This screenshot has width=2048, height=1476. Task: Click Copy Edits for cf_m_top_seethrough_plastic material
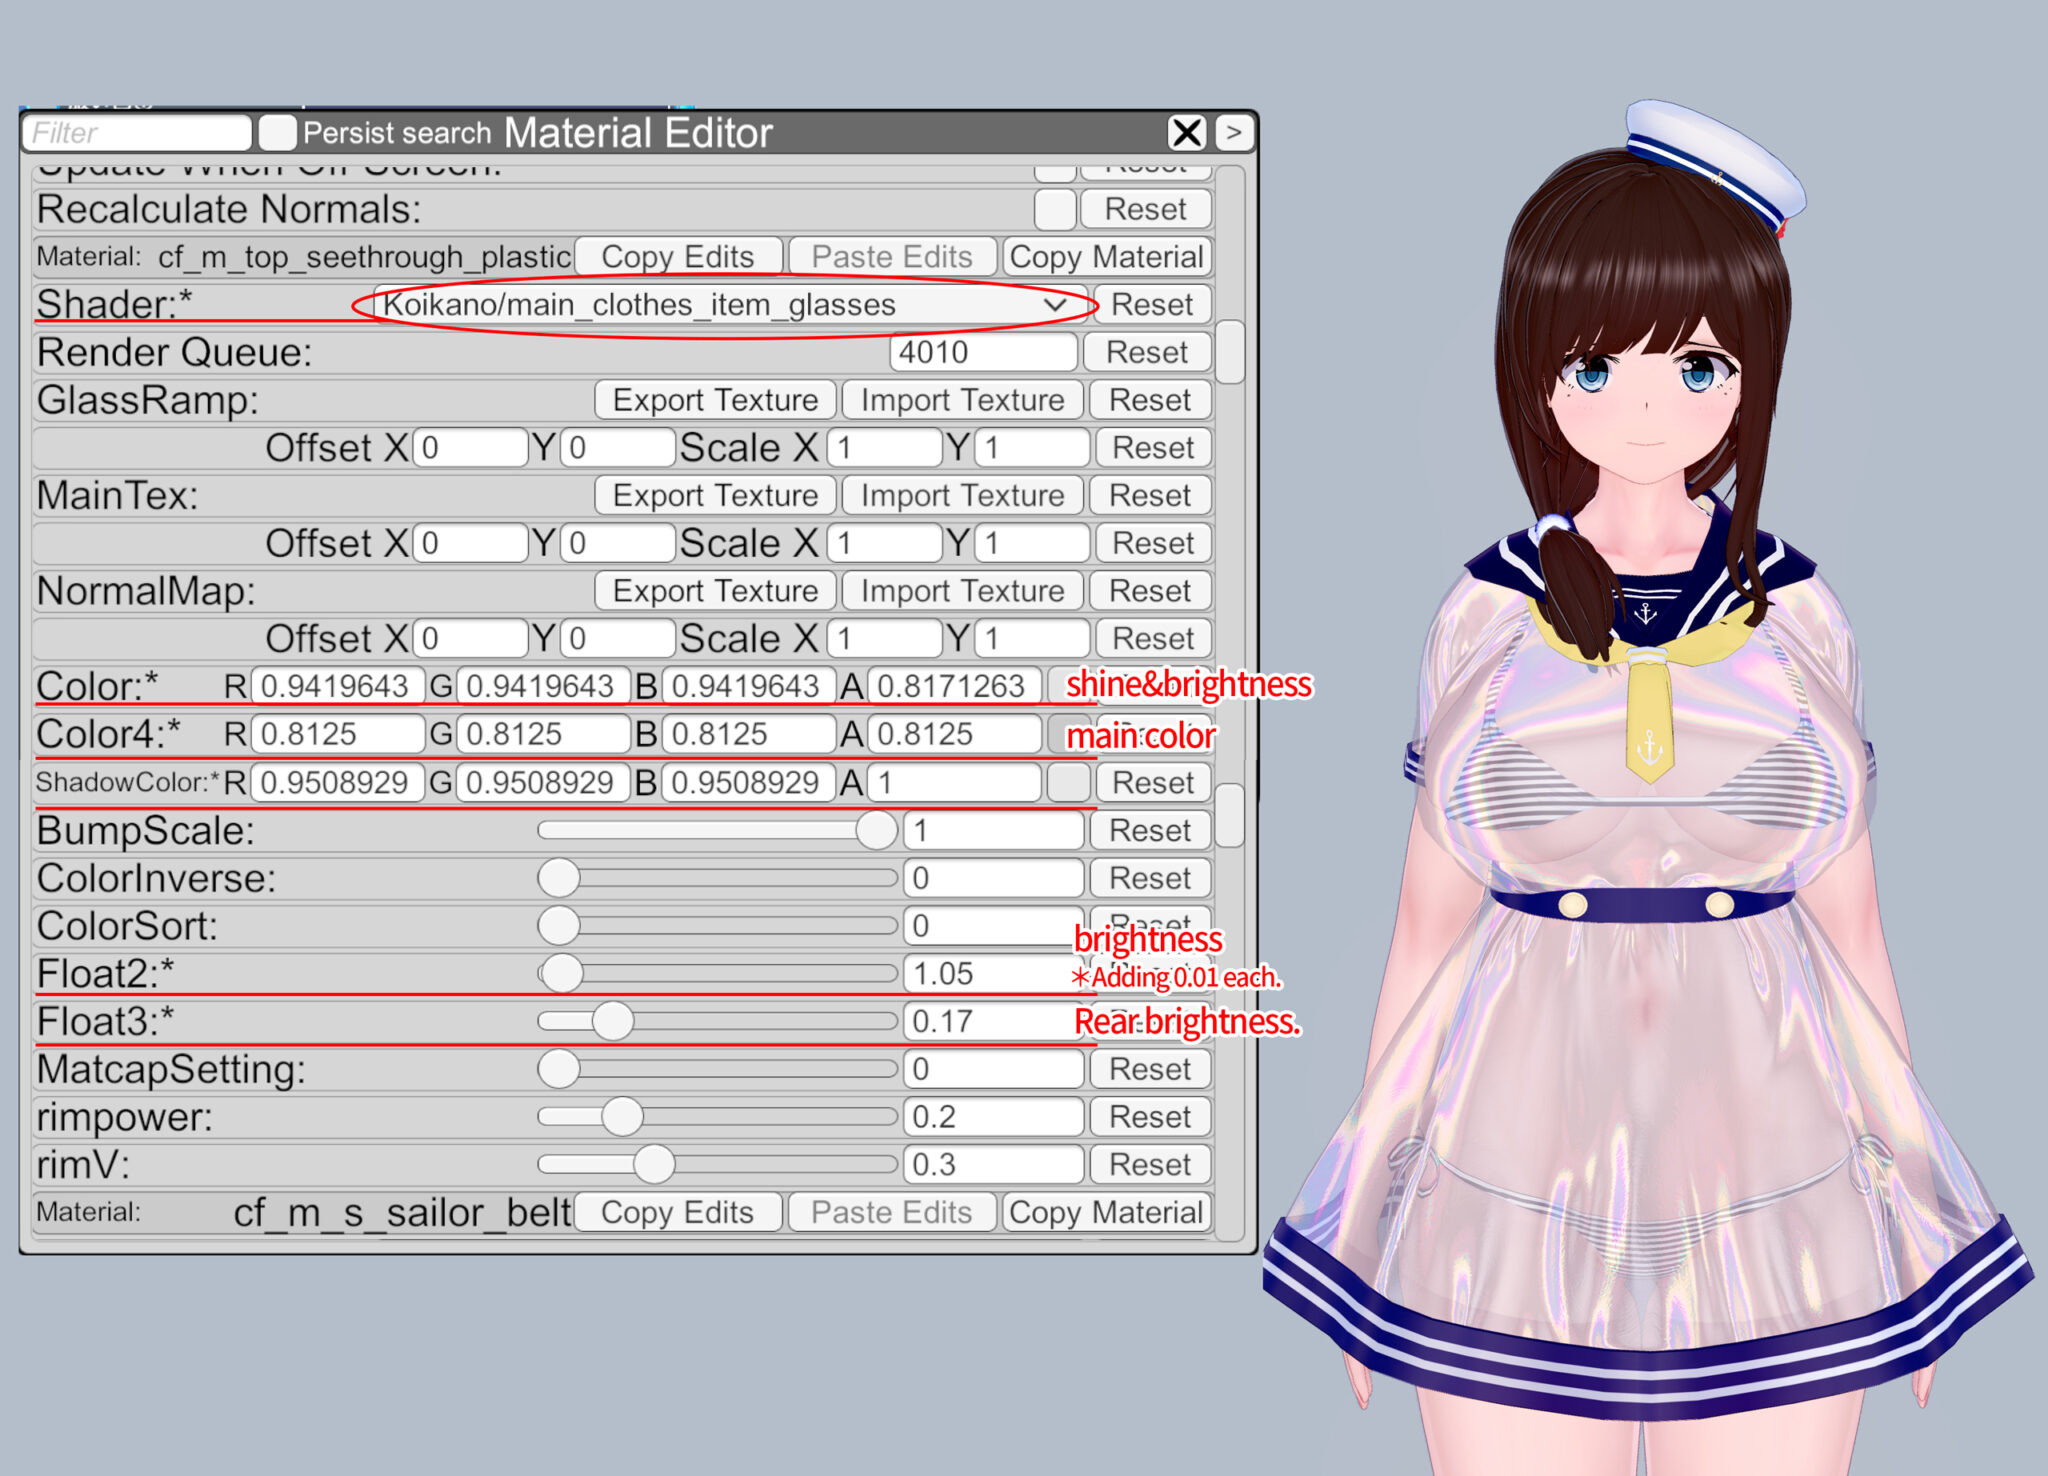click(x=677, y=256)
